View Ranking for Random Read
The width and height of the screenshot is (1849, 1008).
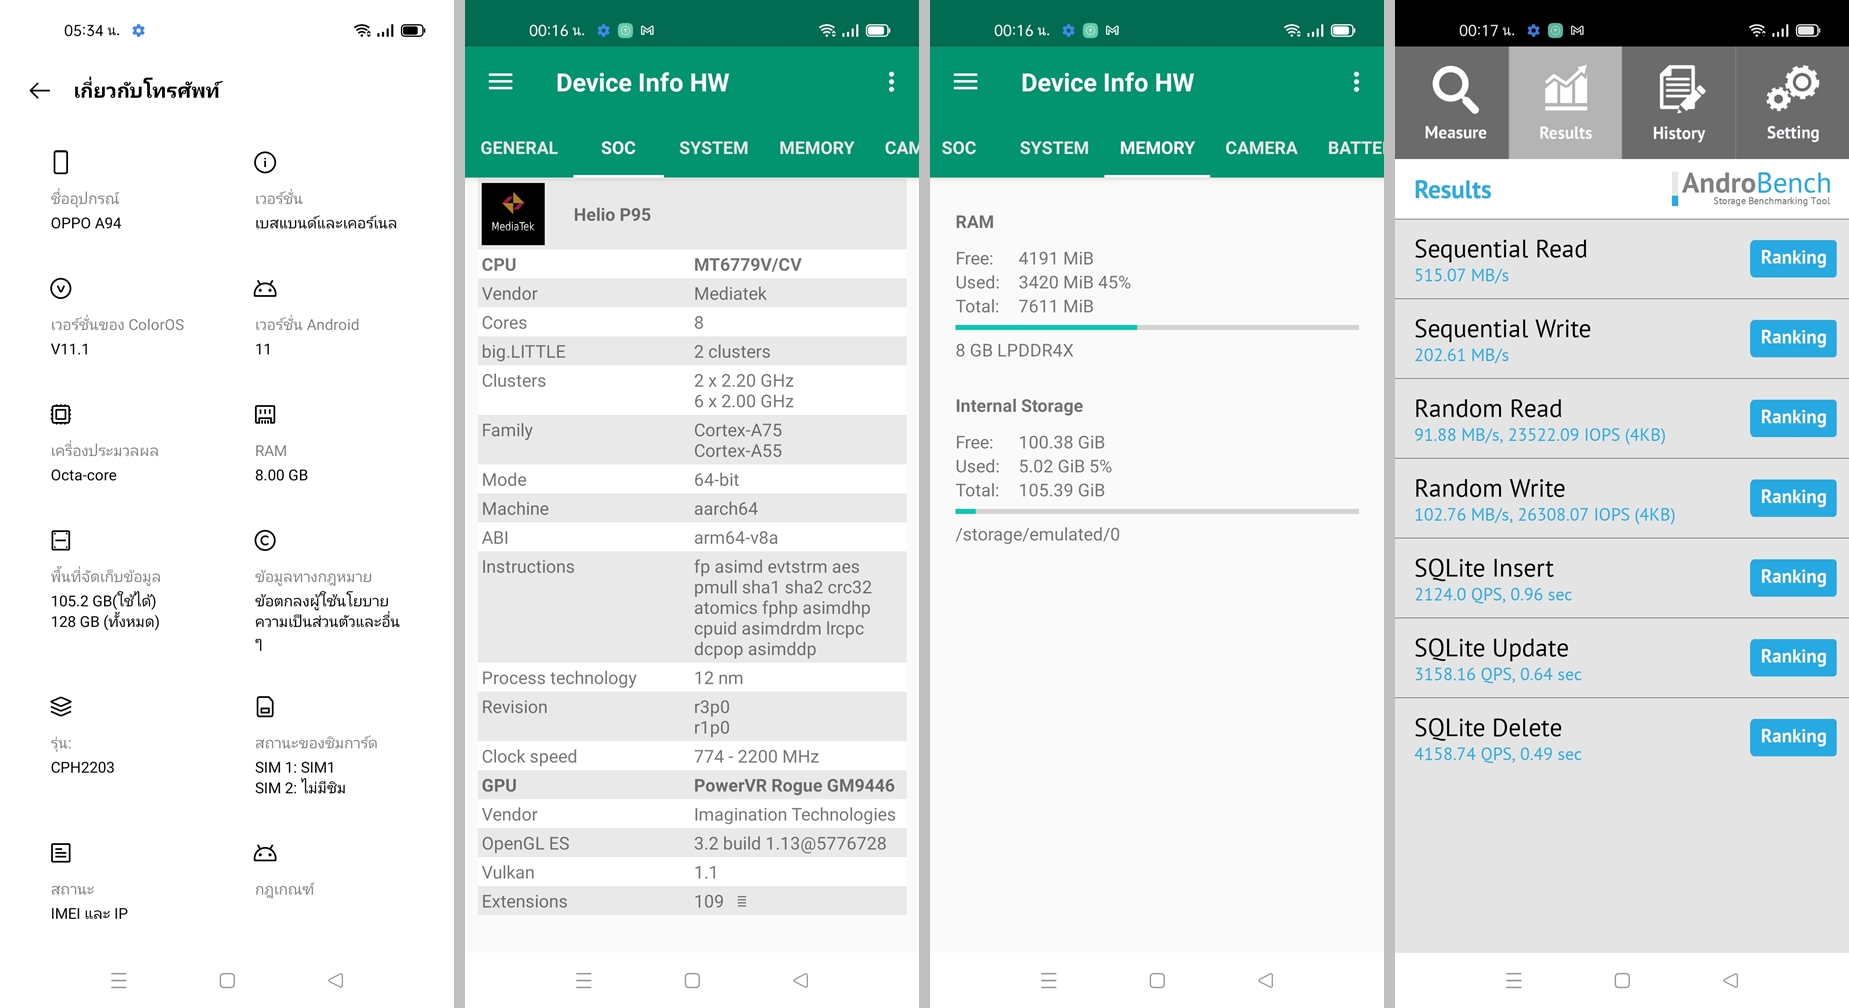1792,418
